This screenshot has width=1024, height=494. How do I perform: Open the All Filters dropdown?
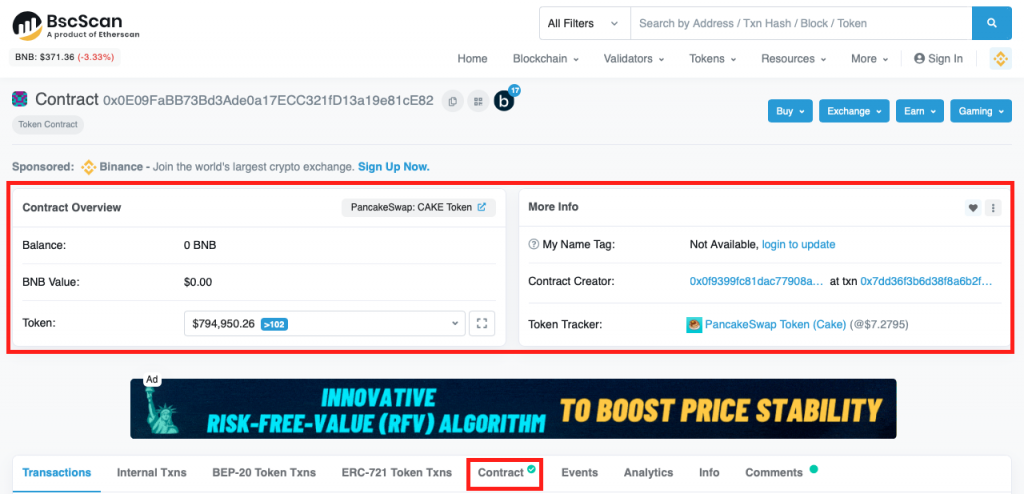pos(584,24)
